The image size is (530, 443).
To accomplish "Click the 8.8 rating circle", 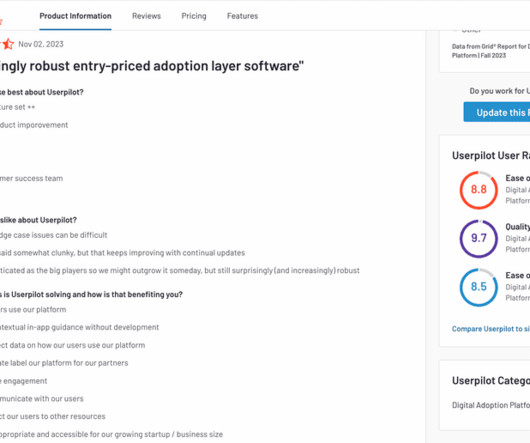I will tap(478, 190).
